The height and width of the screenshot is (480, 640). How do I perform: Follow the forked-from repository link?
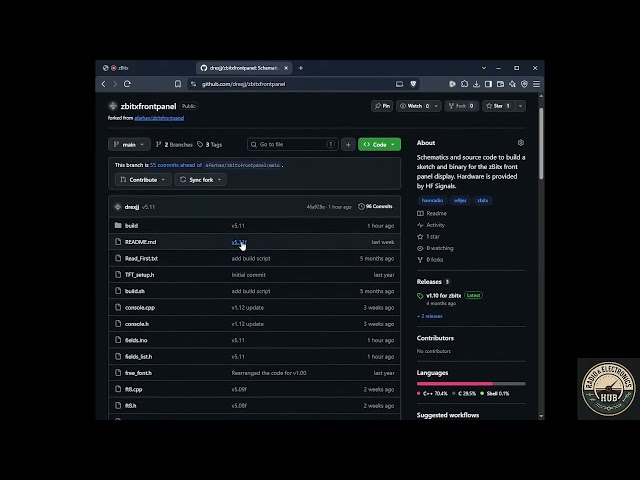(159, 118)
